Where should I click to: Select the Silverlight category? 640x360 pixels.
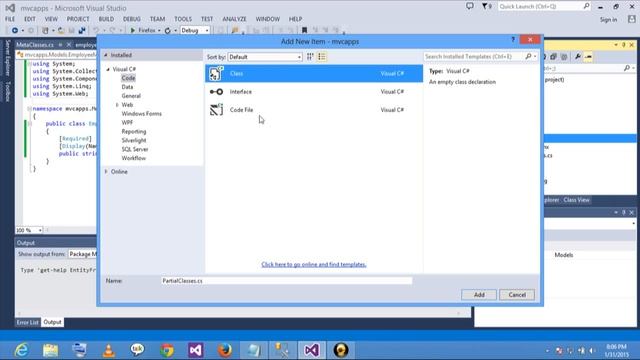[x=134, y=140]
